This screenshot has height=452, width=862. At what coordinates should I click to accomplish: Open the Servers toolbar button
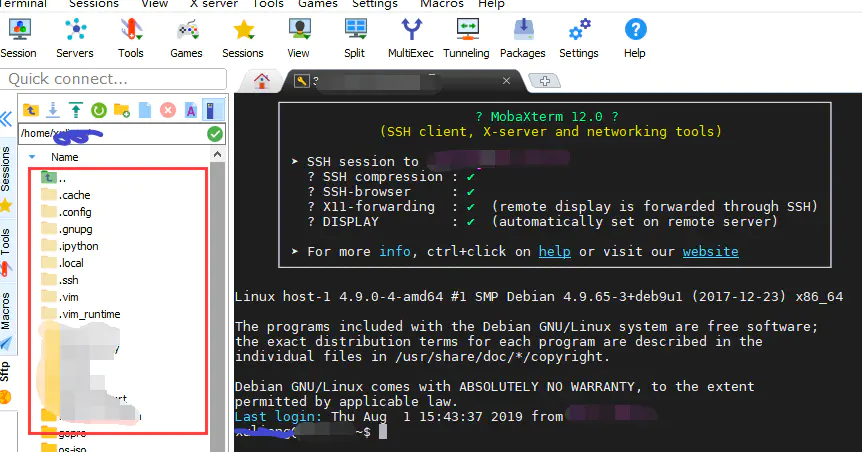[75, 38]
